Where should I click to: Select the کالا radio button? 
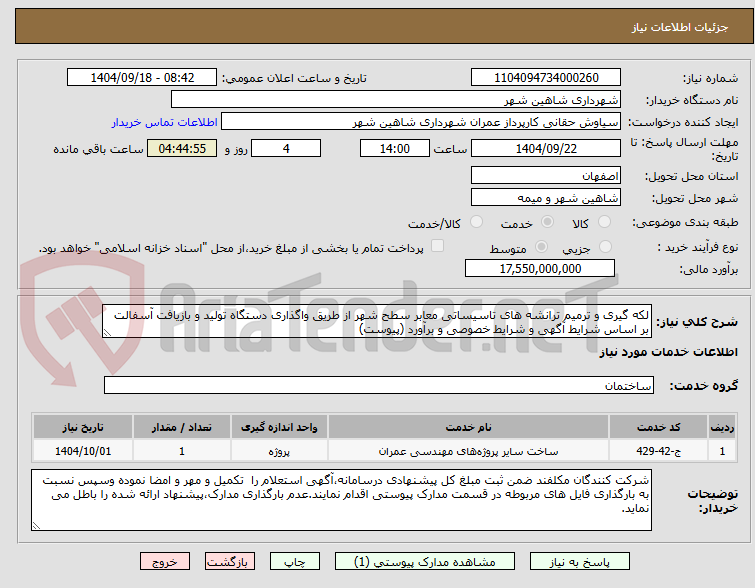coord(604,222)
